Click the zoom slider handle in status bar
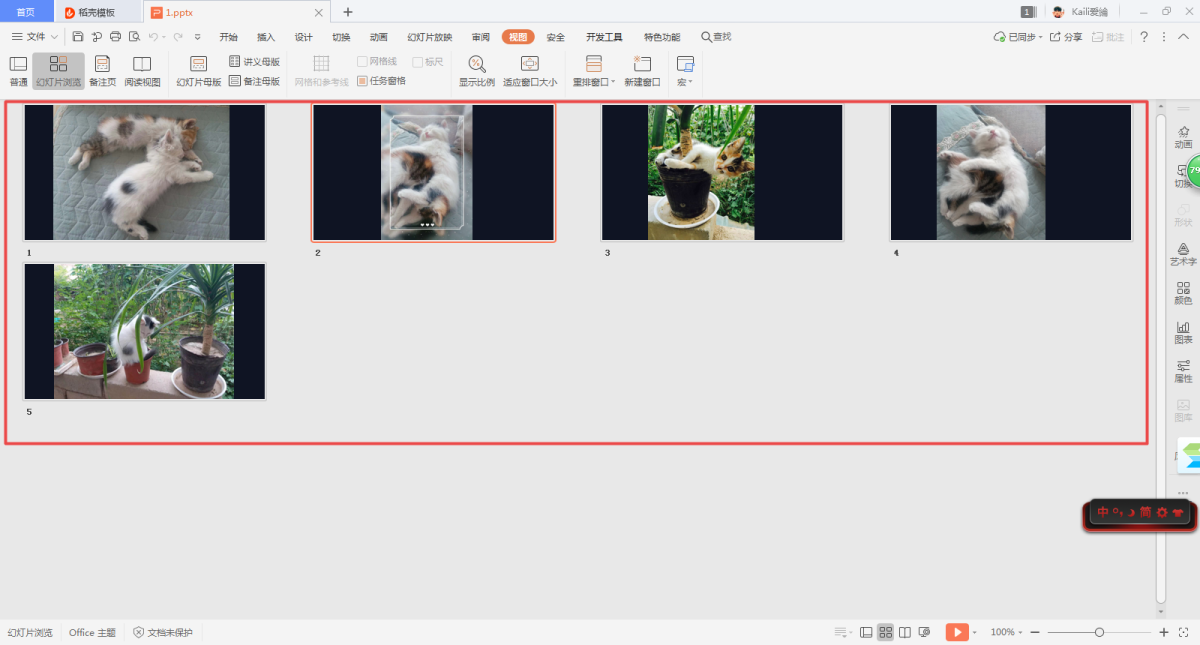The height and width of the screenshot is (645, 1200). [x=1099, y=632]
